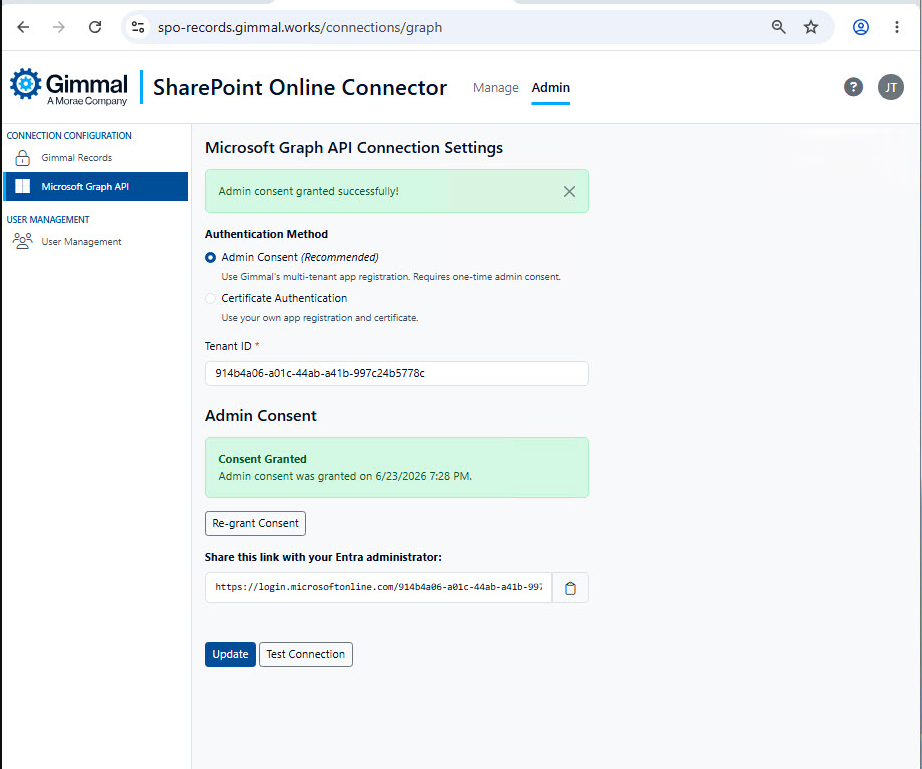Click the User Management section header
Image resolution: width=922 pixels, height=769 pixels.
(48, 219)
